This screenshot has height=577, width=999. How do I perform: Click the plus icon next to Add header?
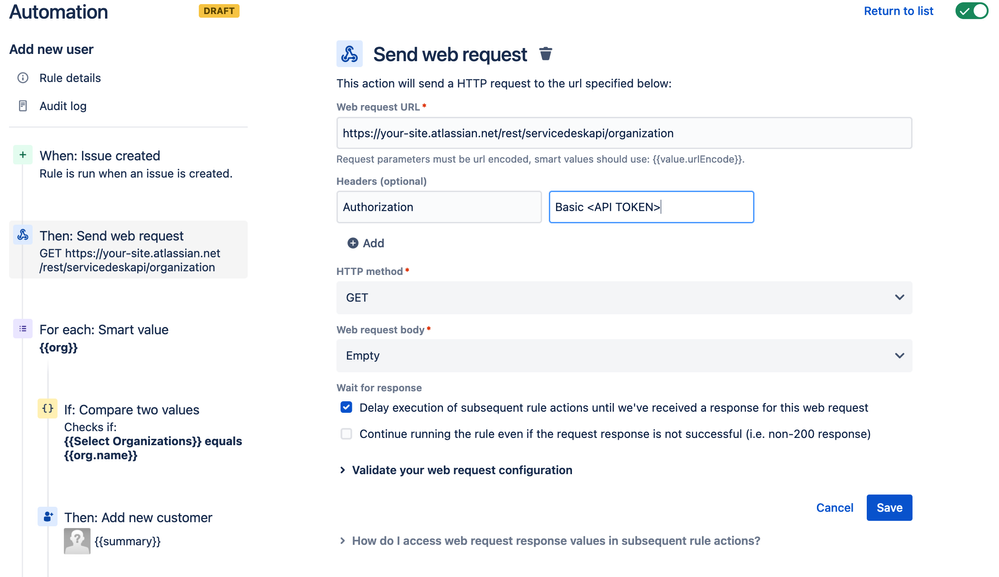click(352, 243)
